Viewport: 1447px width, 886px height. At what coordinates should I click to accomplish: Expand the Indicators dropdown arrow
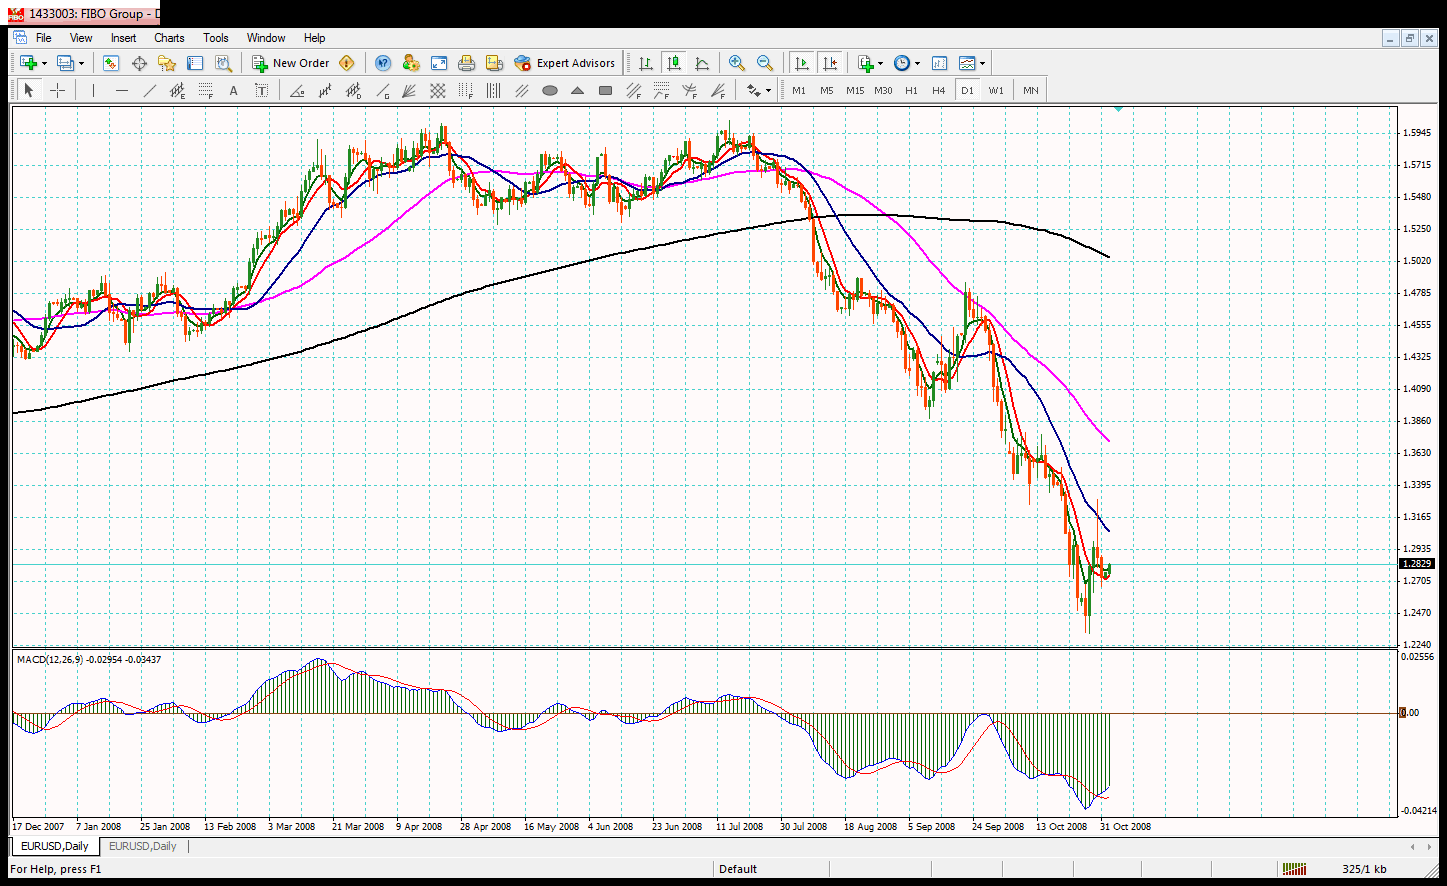coord(881,63)
